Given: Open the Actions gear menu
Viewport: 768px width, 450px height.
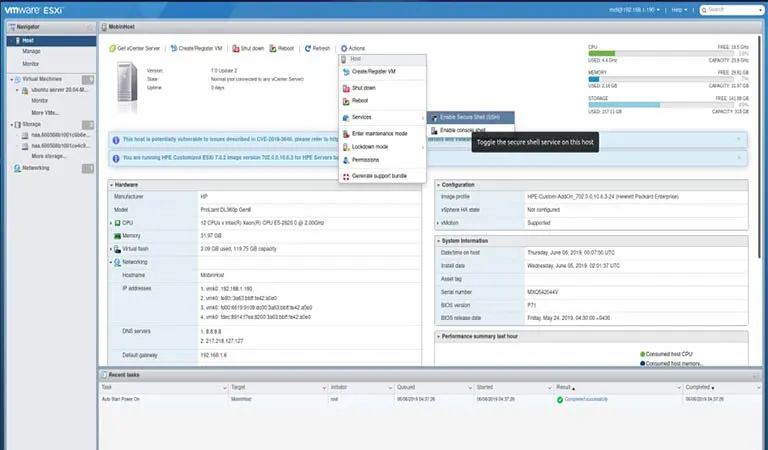Looking at the screenshot, I should pos(353,48).
